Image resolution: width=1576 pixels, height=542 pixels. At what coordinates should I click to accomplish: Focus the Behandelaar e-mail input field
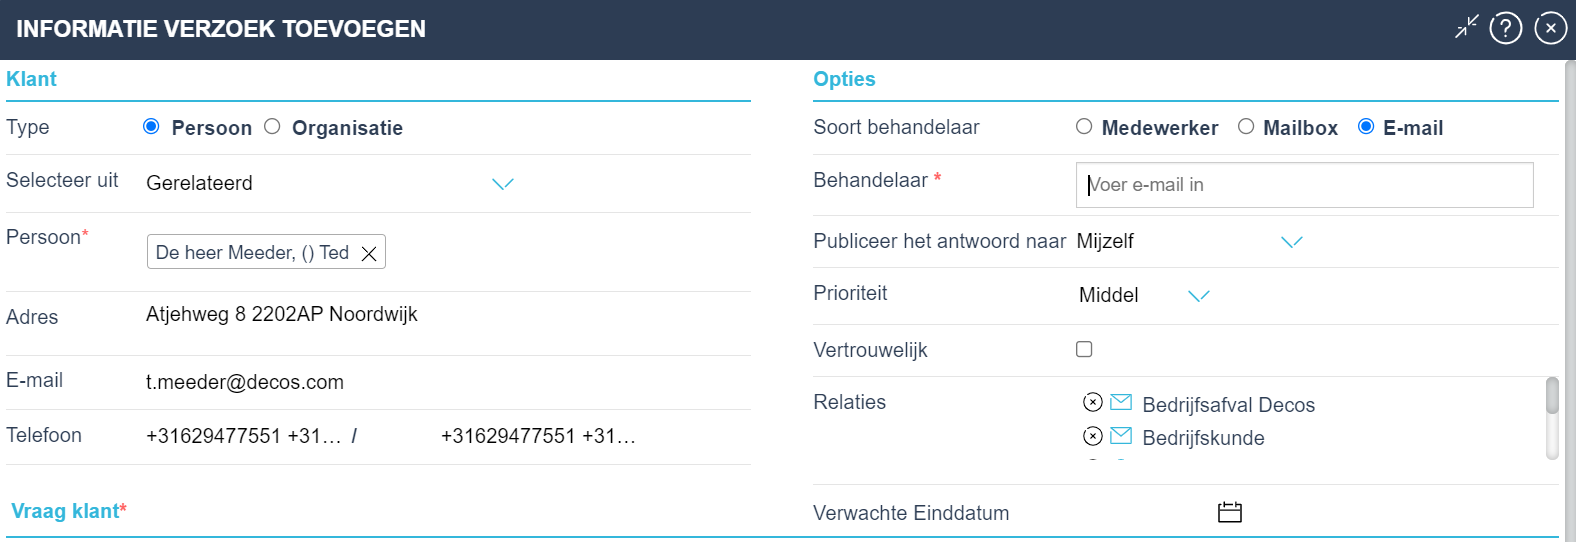tap(1304, 185)
